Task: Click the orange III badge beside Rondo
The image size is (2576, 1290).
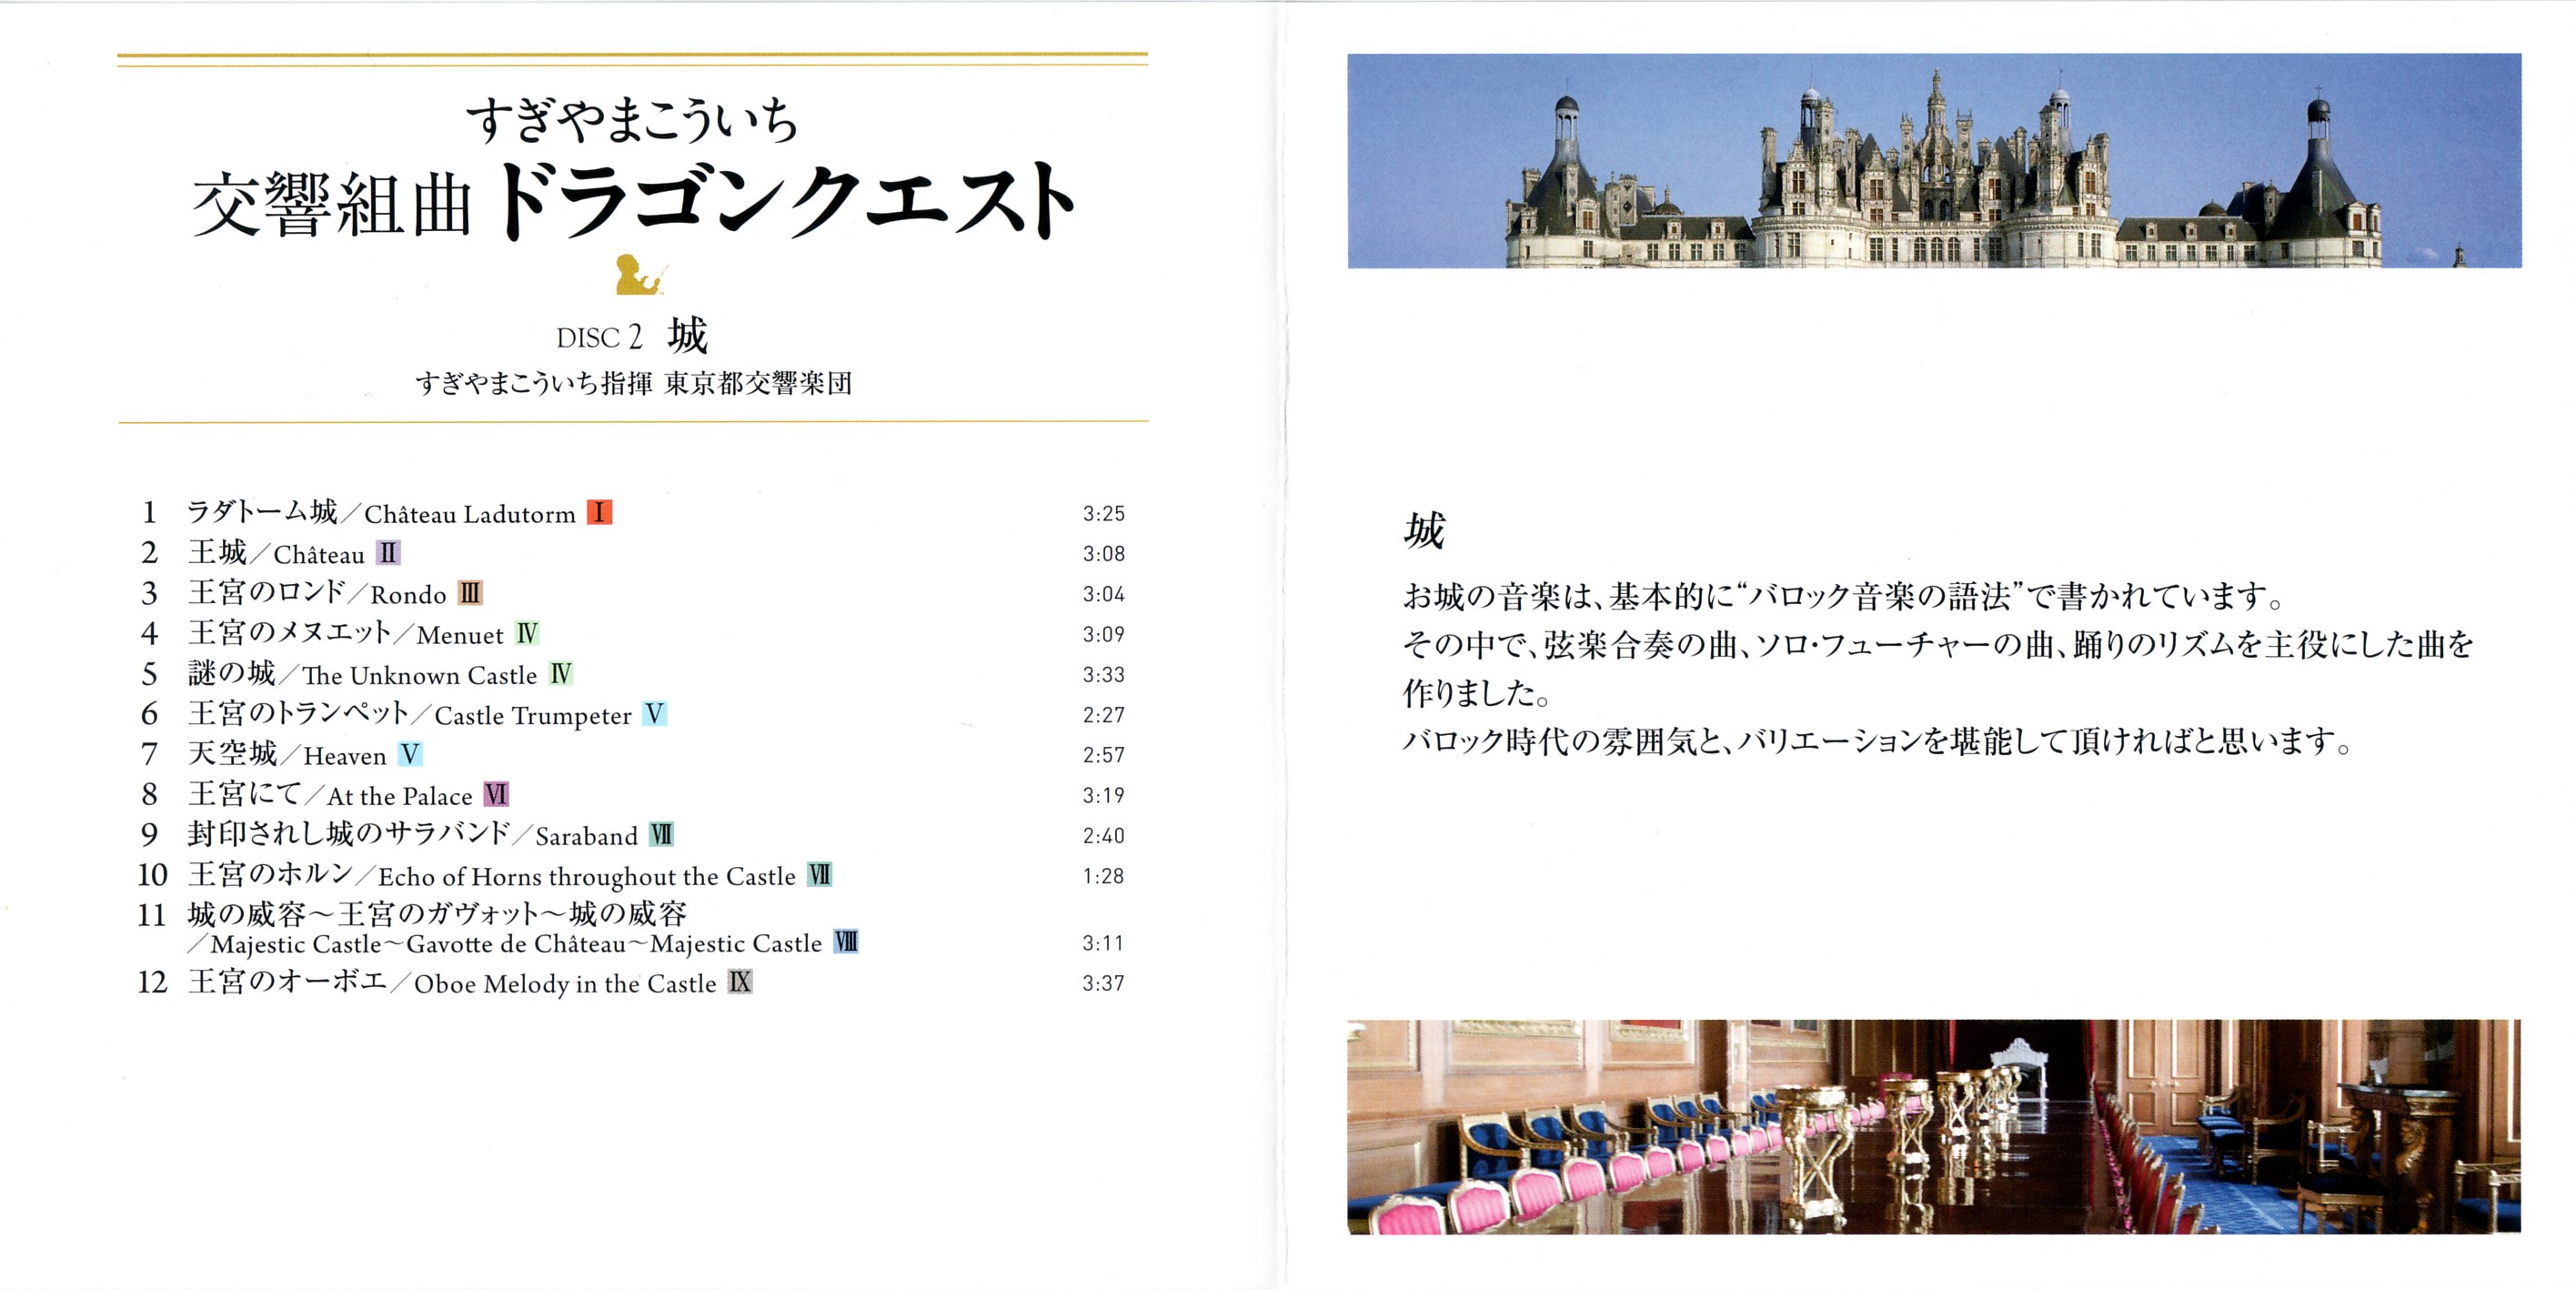Action: [x=470, y=593]
